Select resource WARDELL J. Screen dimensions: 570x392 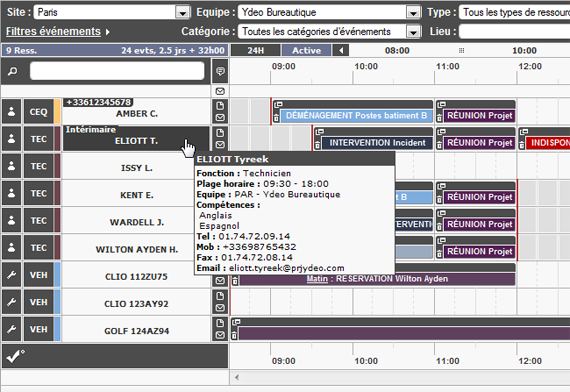coord(137,222)
